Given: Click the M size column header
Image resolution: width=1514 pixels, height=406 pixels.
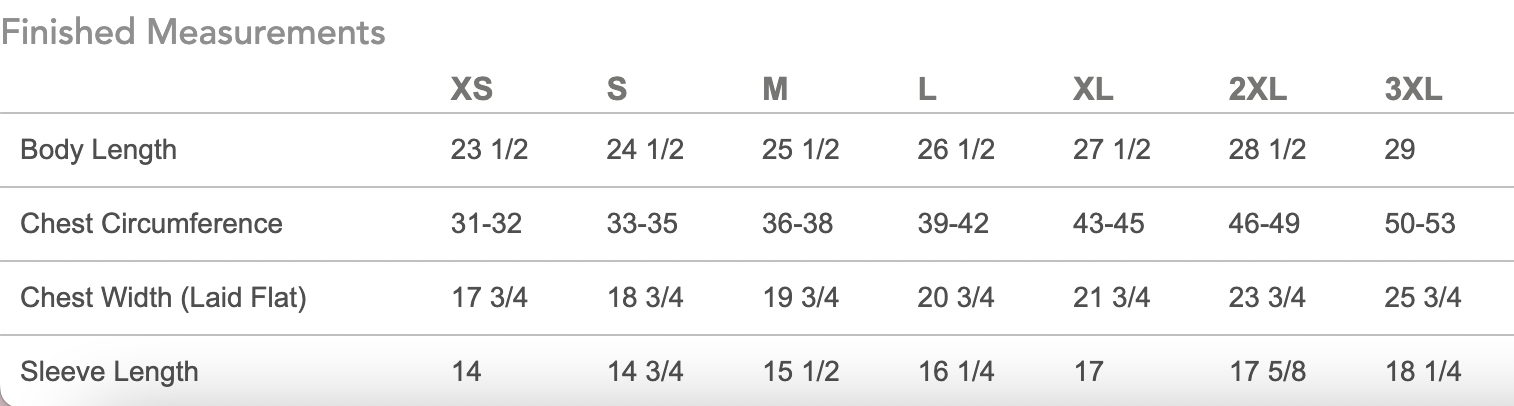Looking at the screenshot, I should point(775,90).
